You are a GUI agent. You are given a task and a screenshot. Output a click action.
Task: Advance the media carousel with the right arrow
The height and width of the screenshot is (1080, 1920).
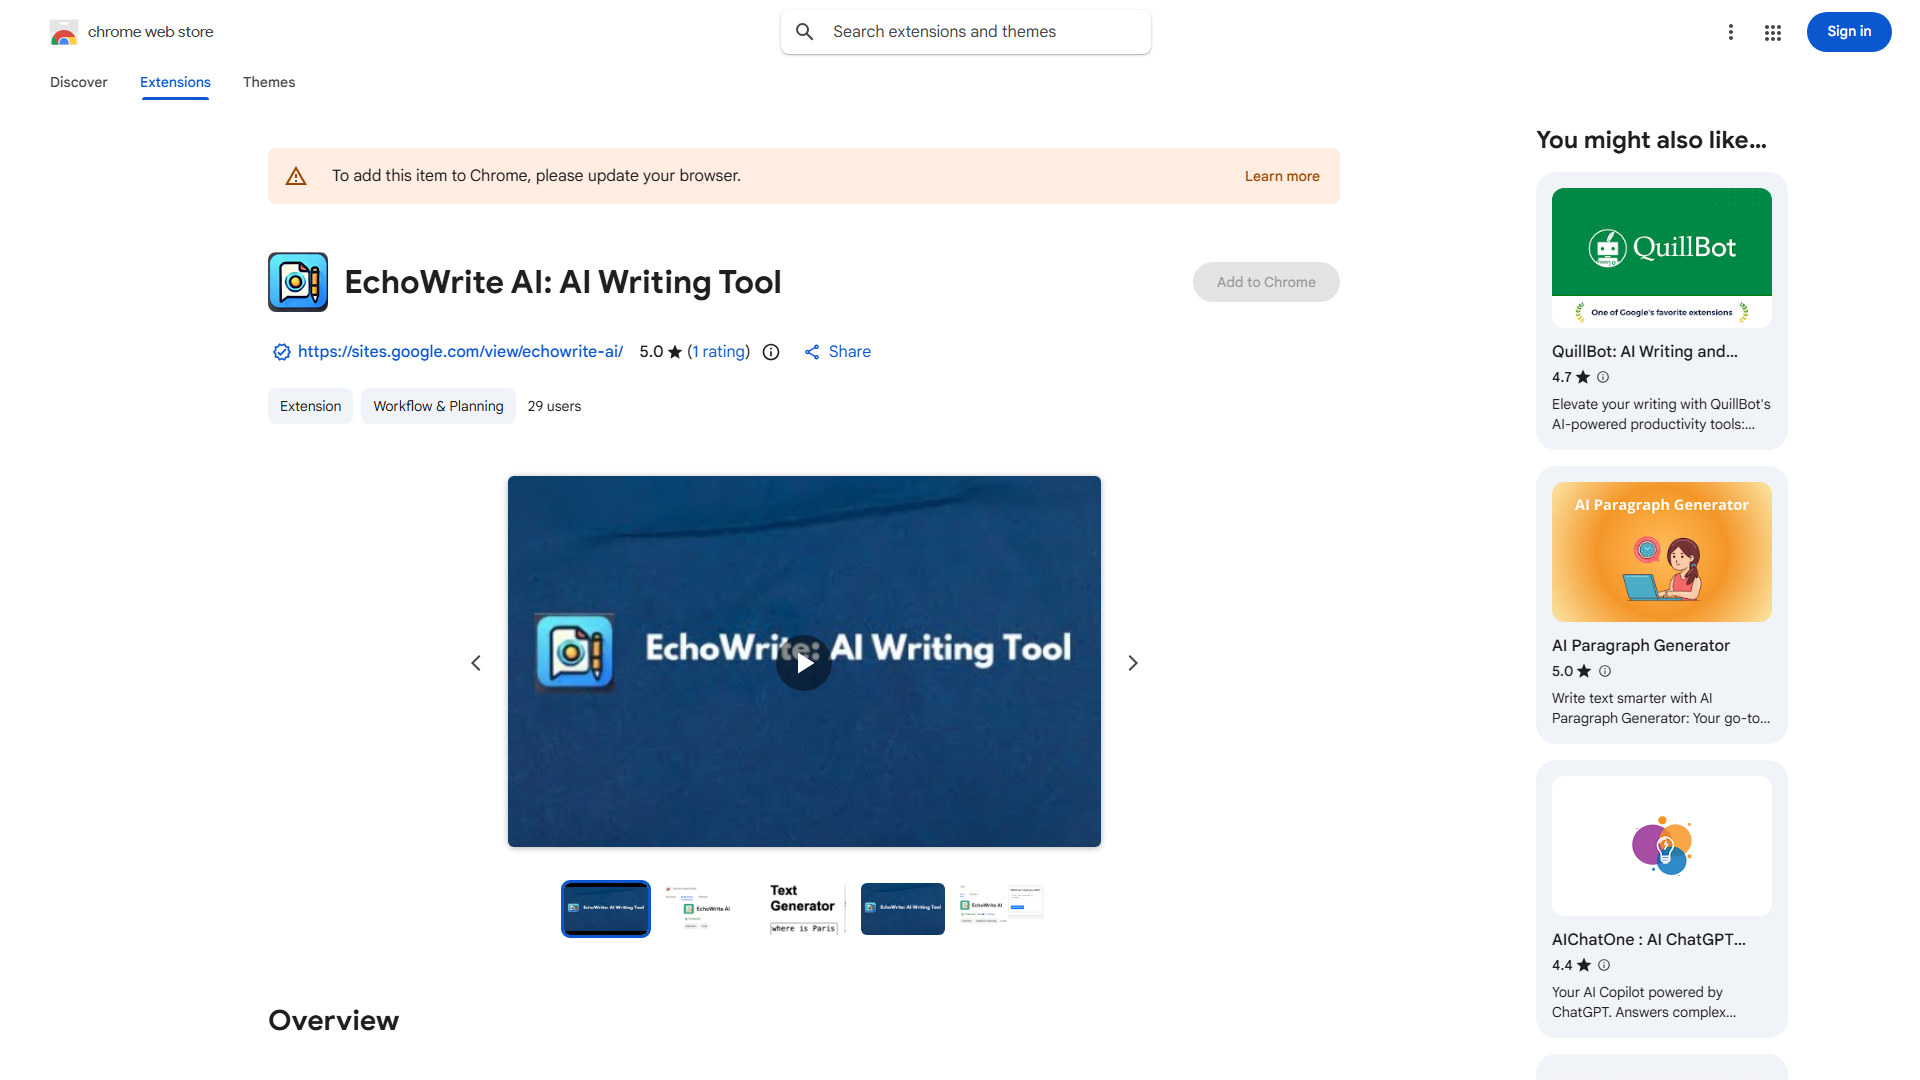click(1132, 662)
